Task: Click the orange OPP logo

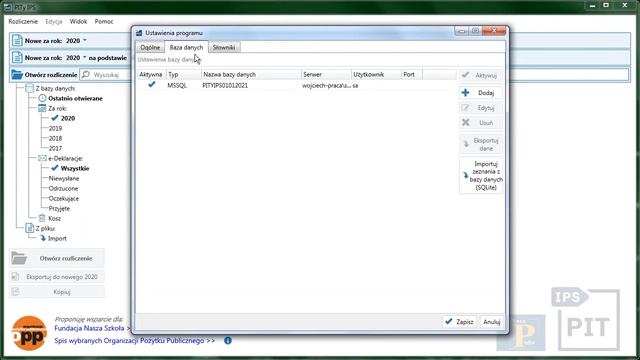Action: point(29,333)
